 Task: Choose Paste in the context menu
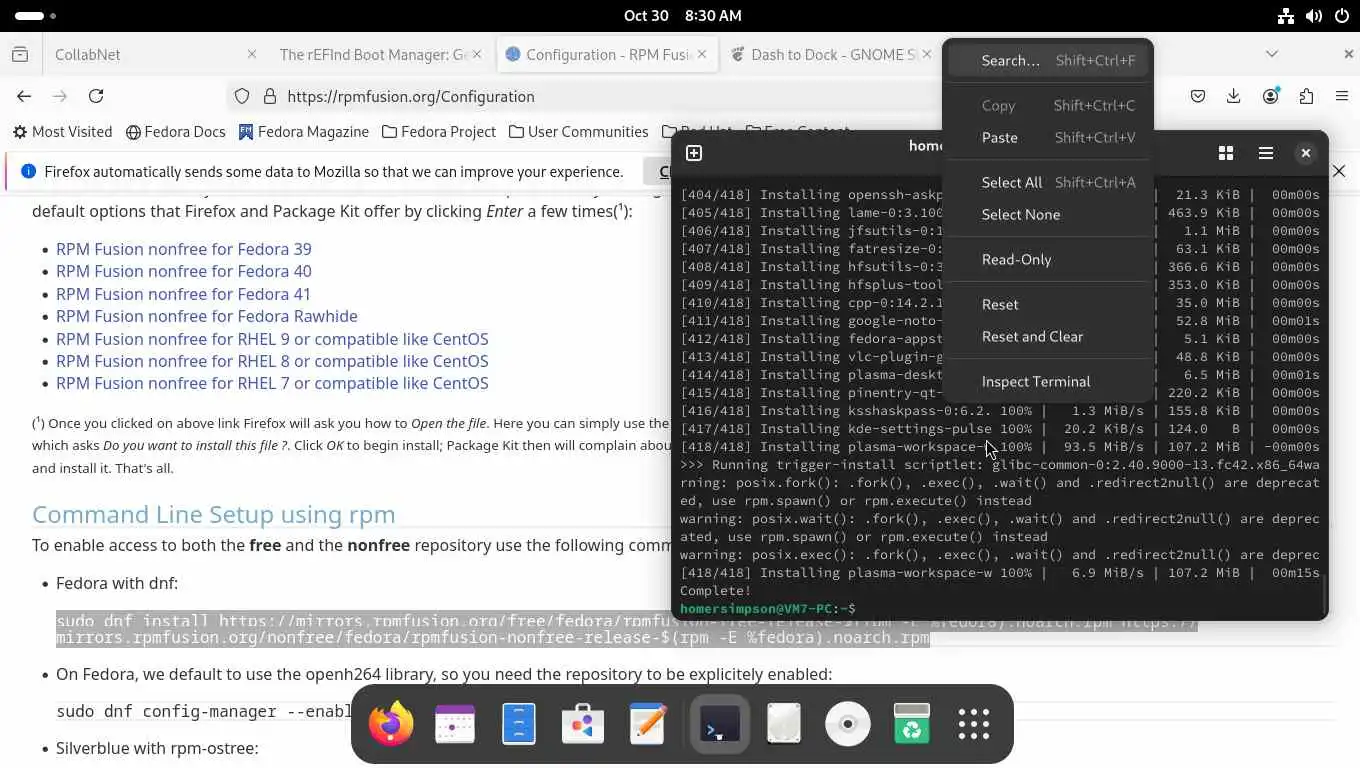(x=1048, y=137)
